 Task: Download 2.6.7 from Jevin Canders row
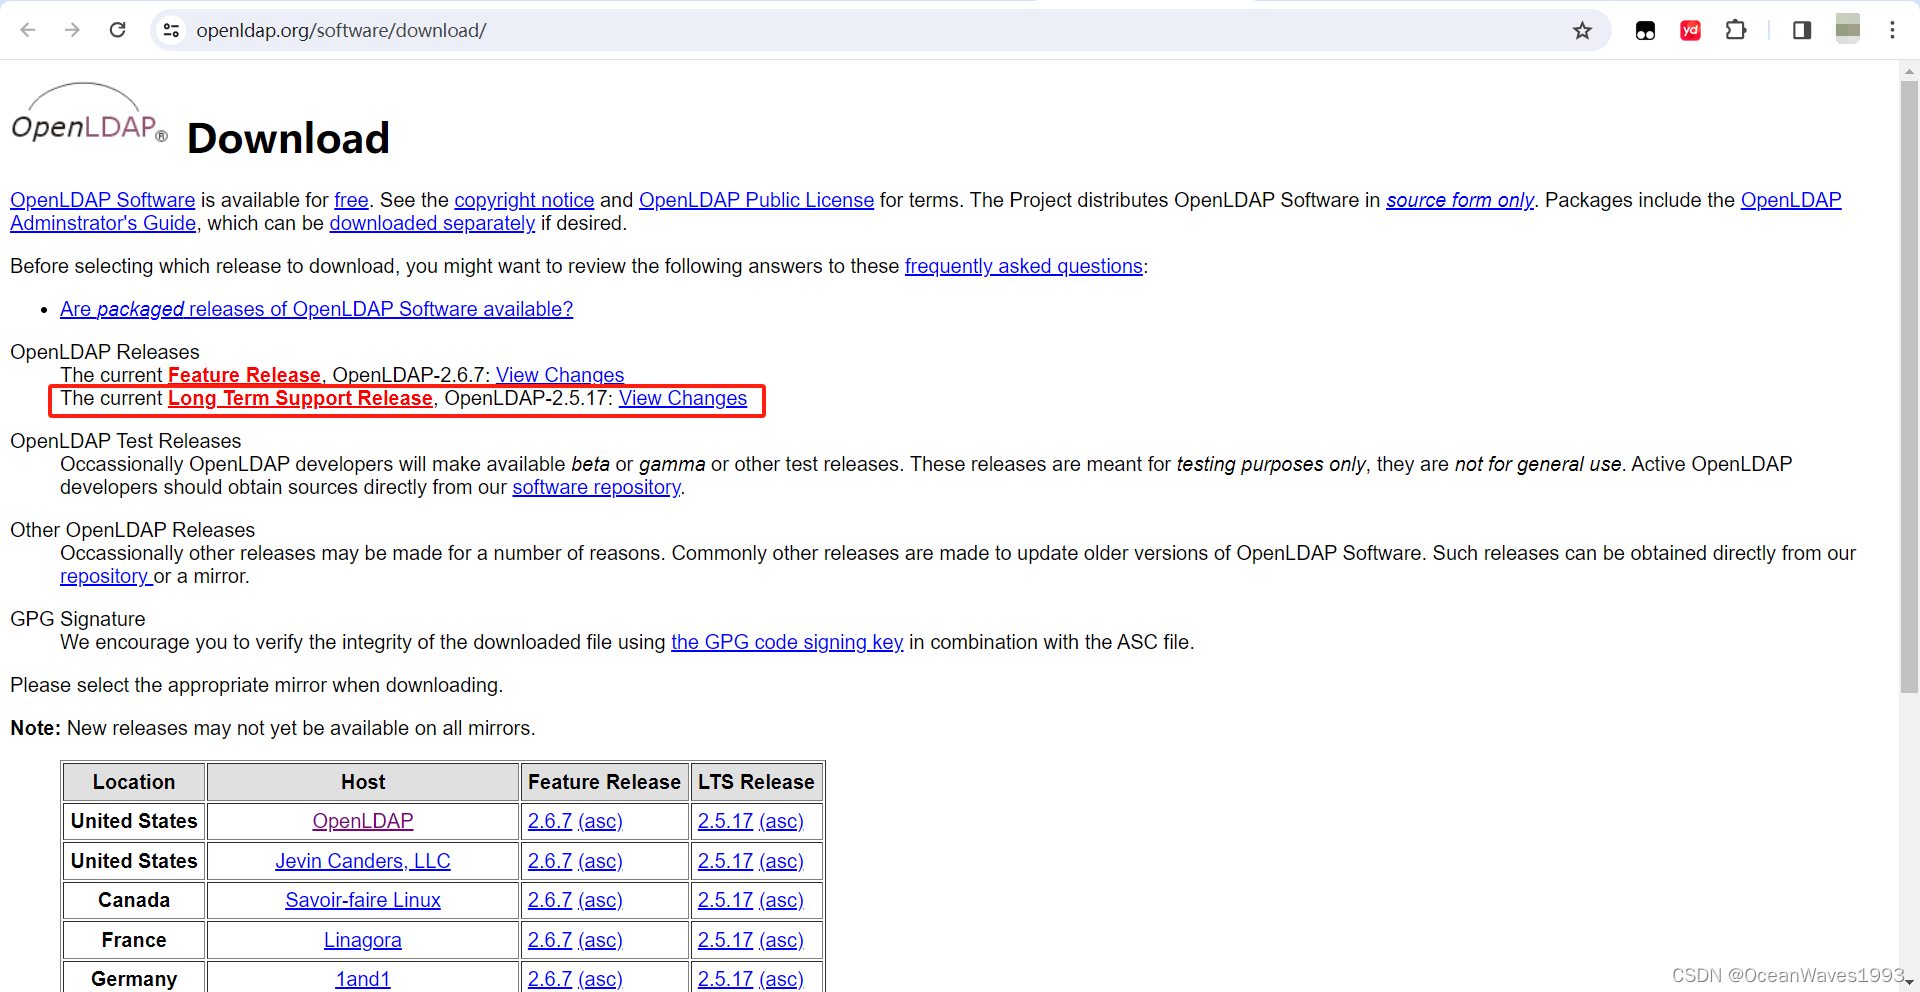coord(550,861)
